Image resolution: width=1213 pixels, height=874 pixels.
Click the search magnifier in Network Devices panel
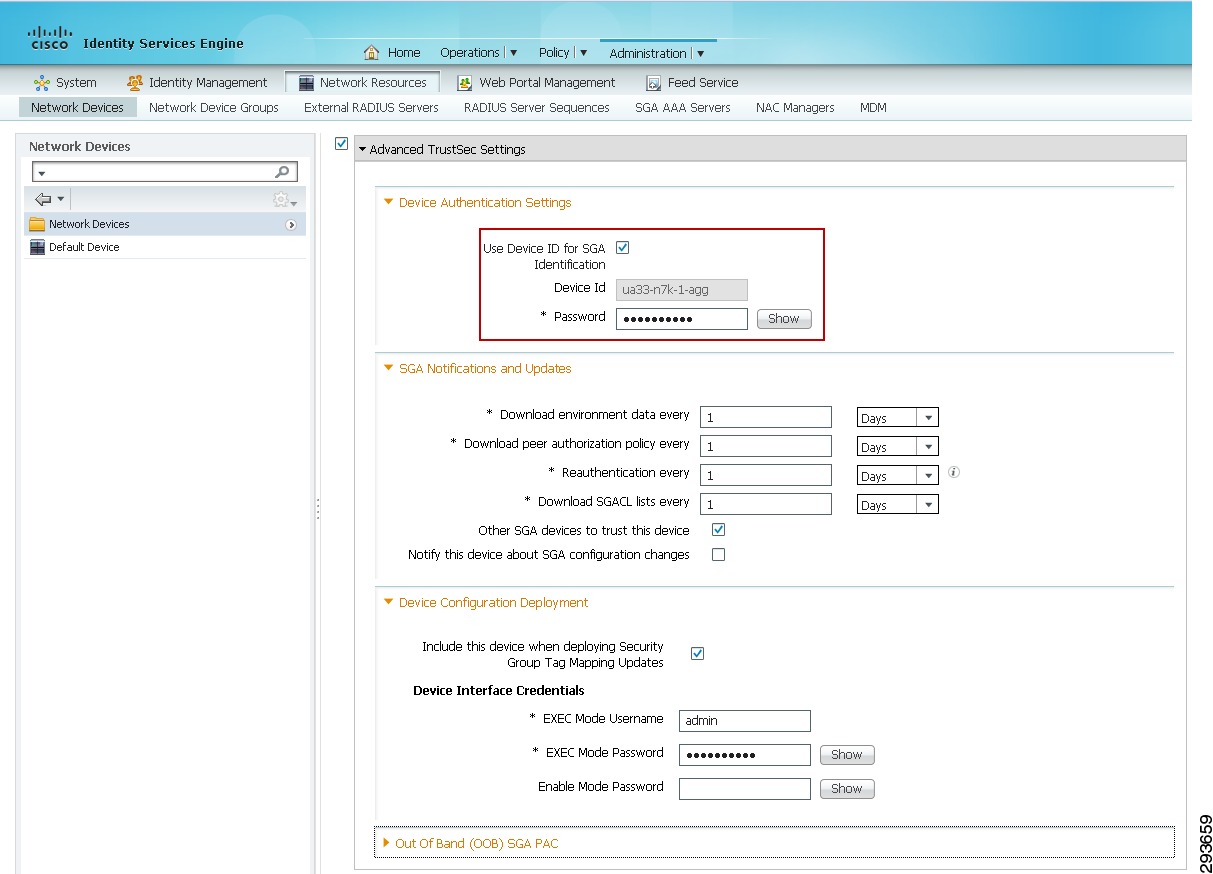[x=283, y=172]
